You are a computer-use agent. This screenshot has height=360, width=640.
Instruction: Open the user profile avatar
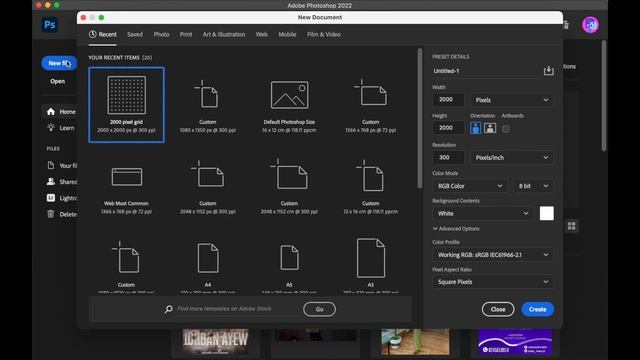590,24
